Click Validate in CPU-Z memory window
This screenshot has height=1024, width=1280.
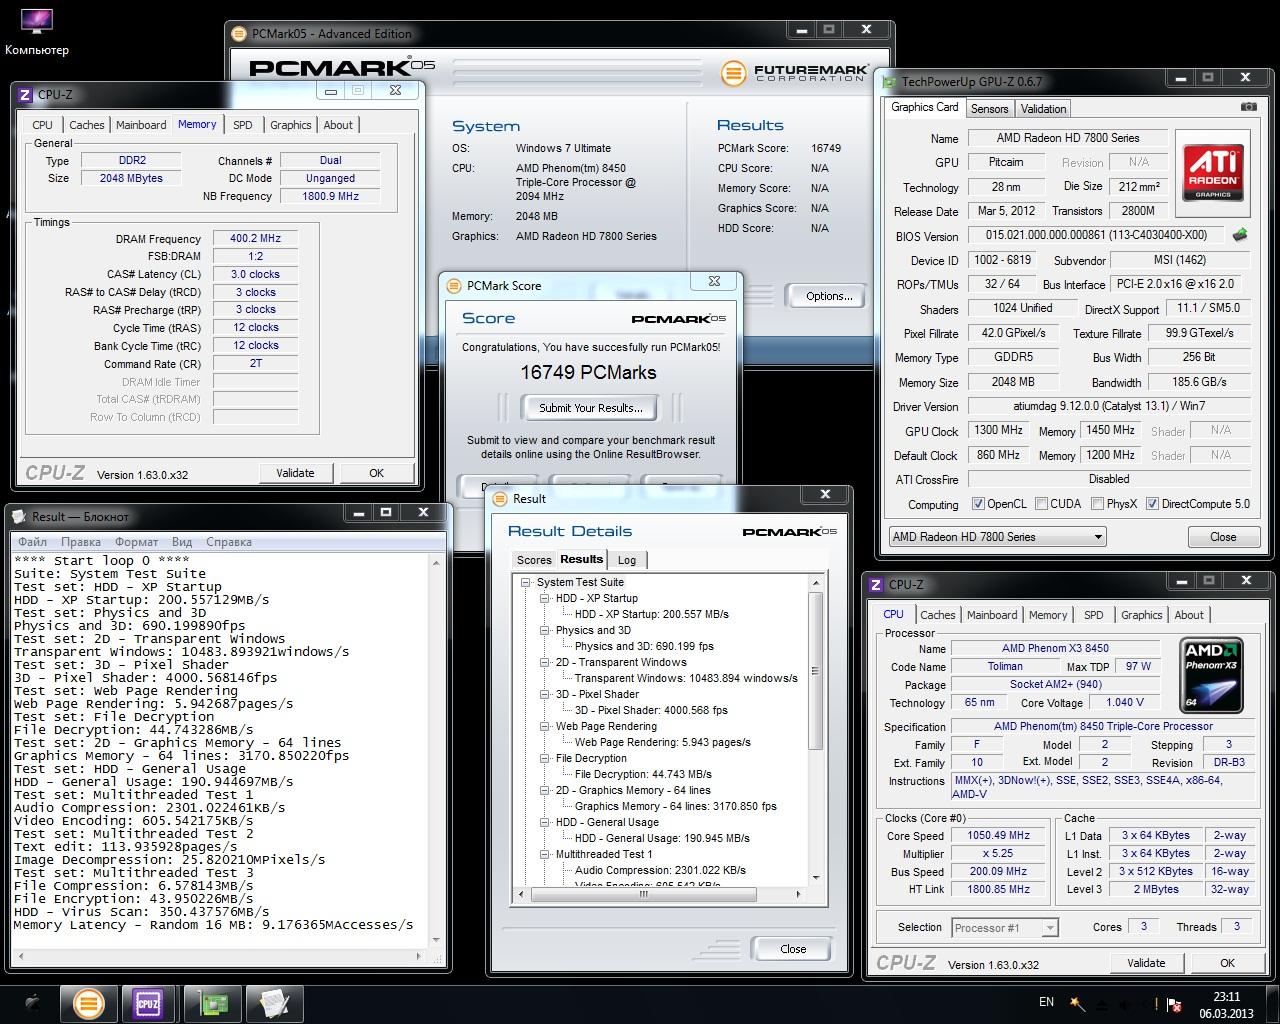(295, 473)
